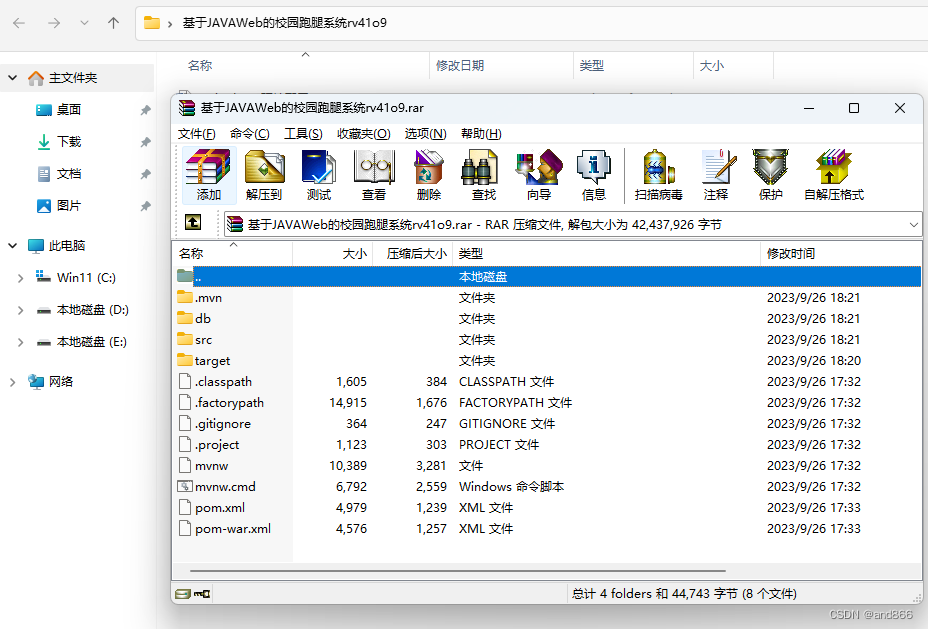Select 图片 in Explorer sidebar

[x=69, y=205]
